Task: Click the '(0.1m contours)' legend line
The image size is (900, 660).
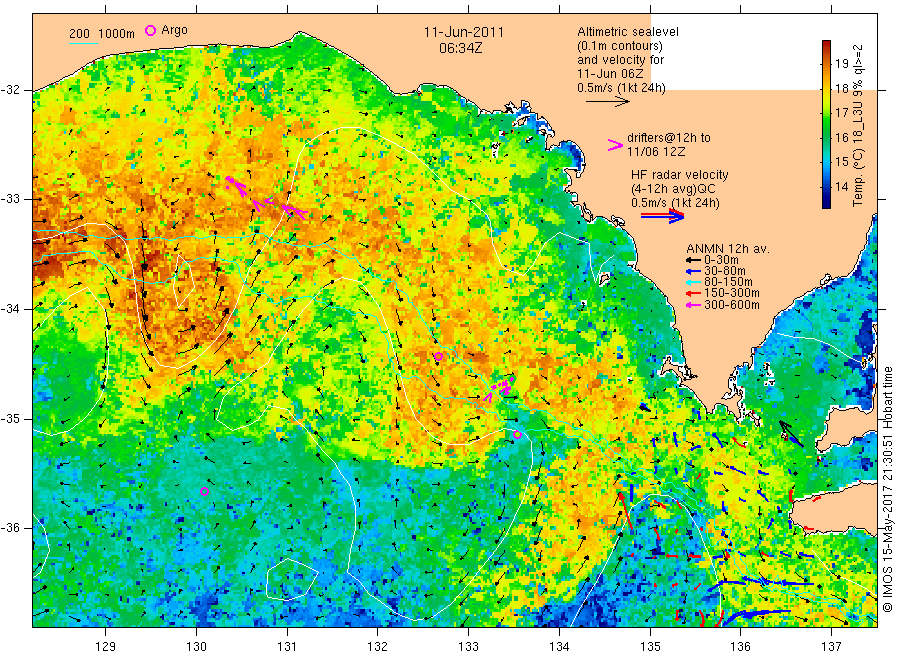Action: click(620, 46)
